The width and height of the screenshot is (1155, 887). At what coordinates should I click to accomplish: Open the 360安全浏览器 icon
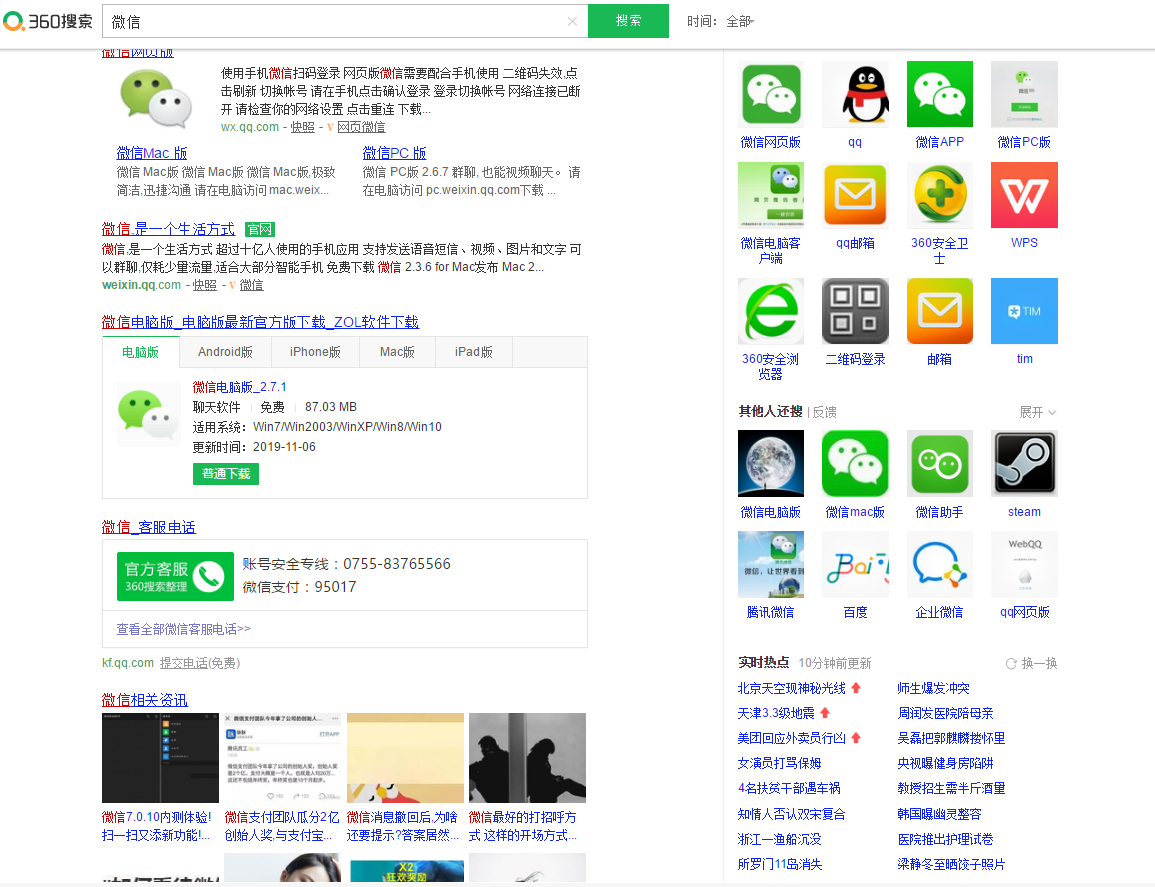coord(770,311)
